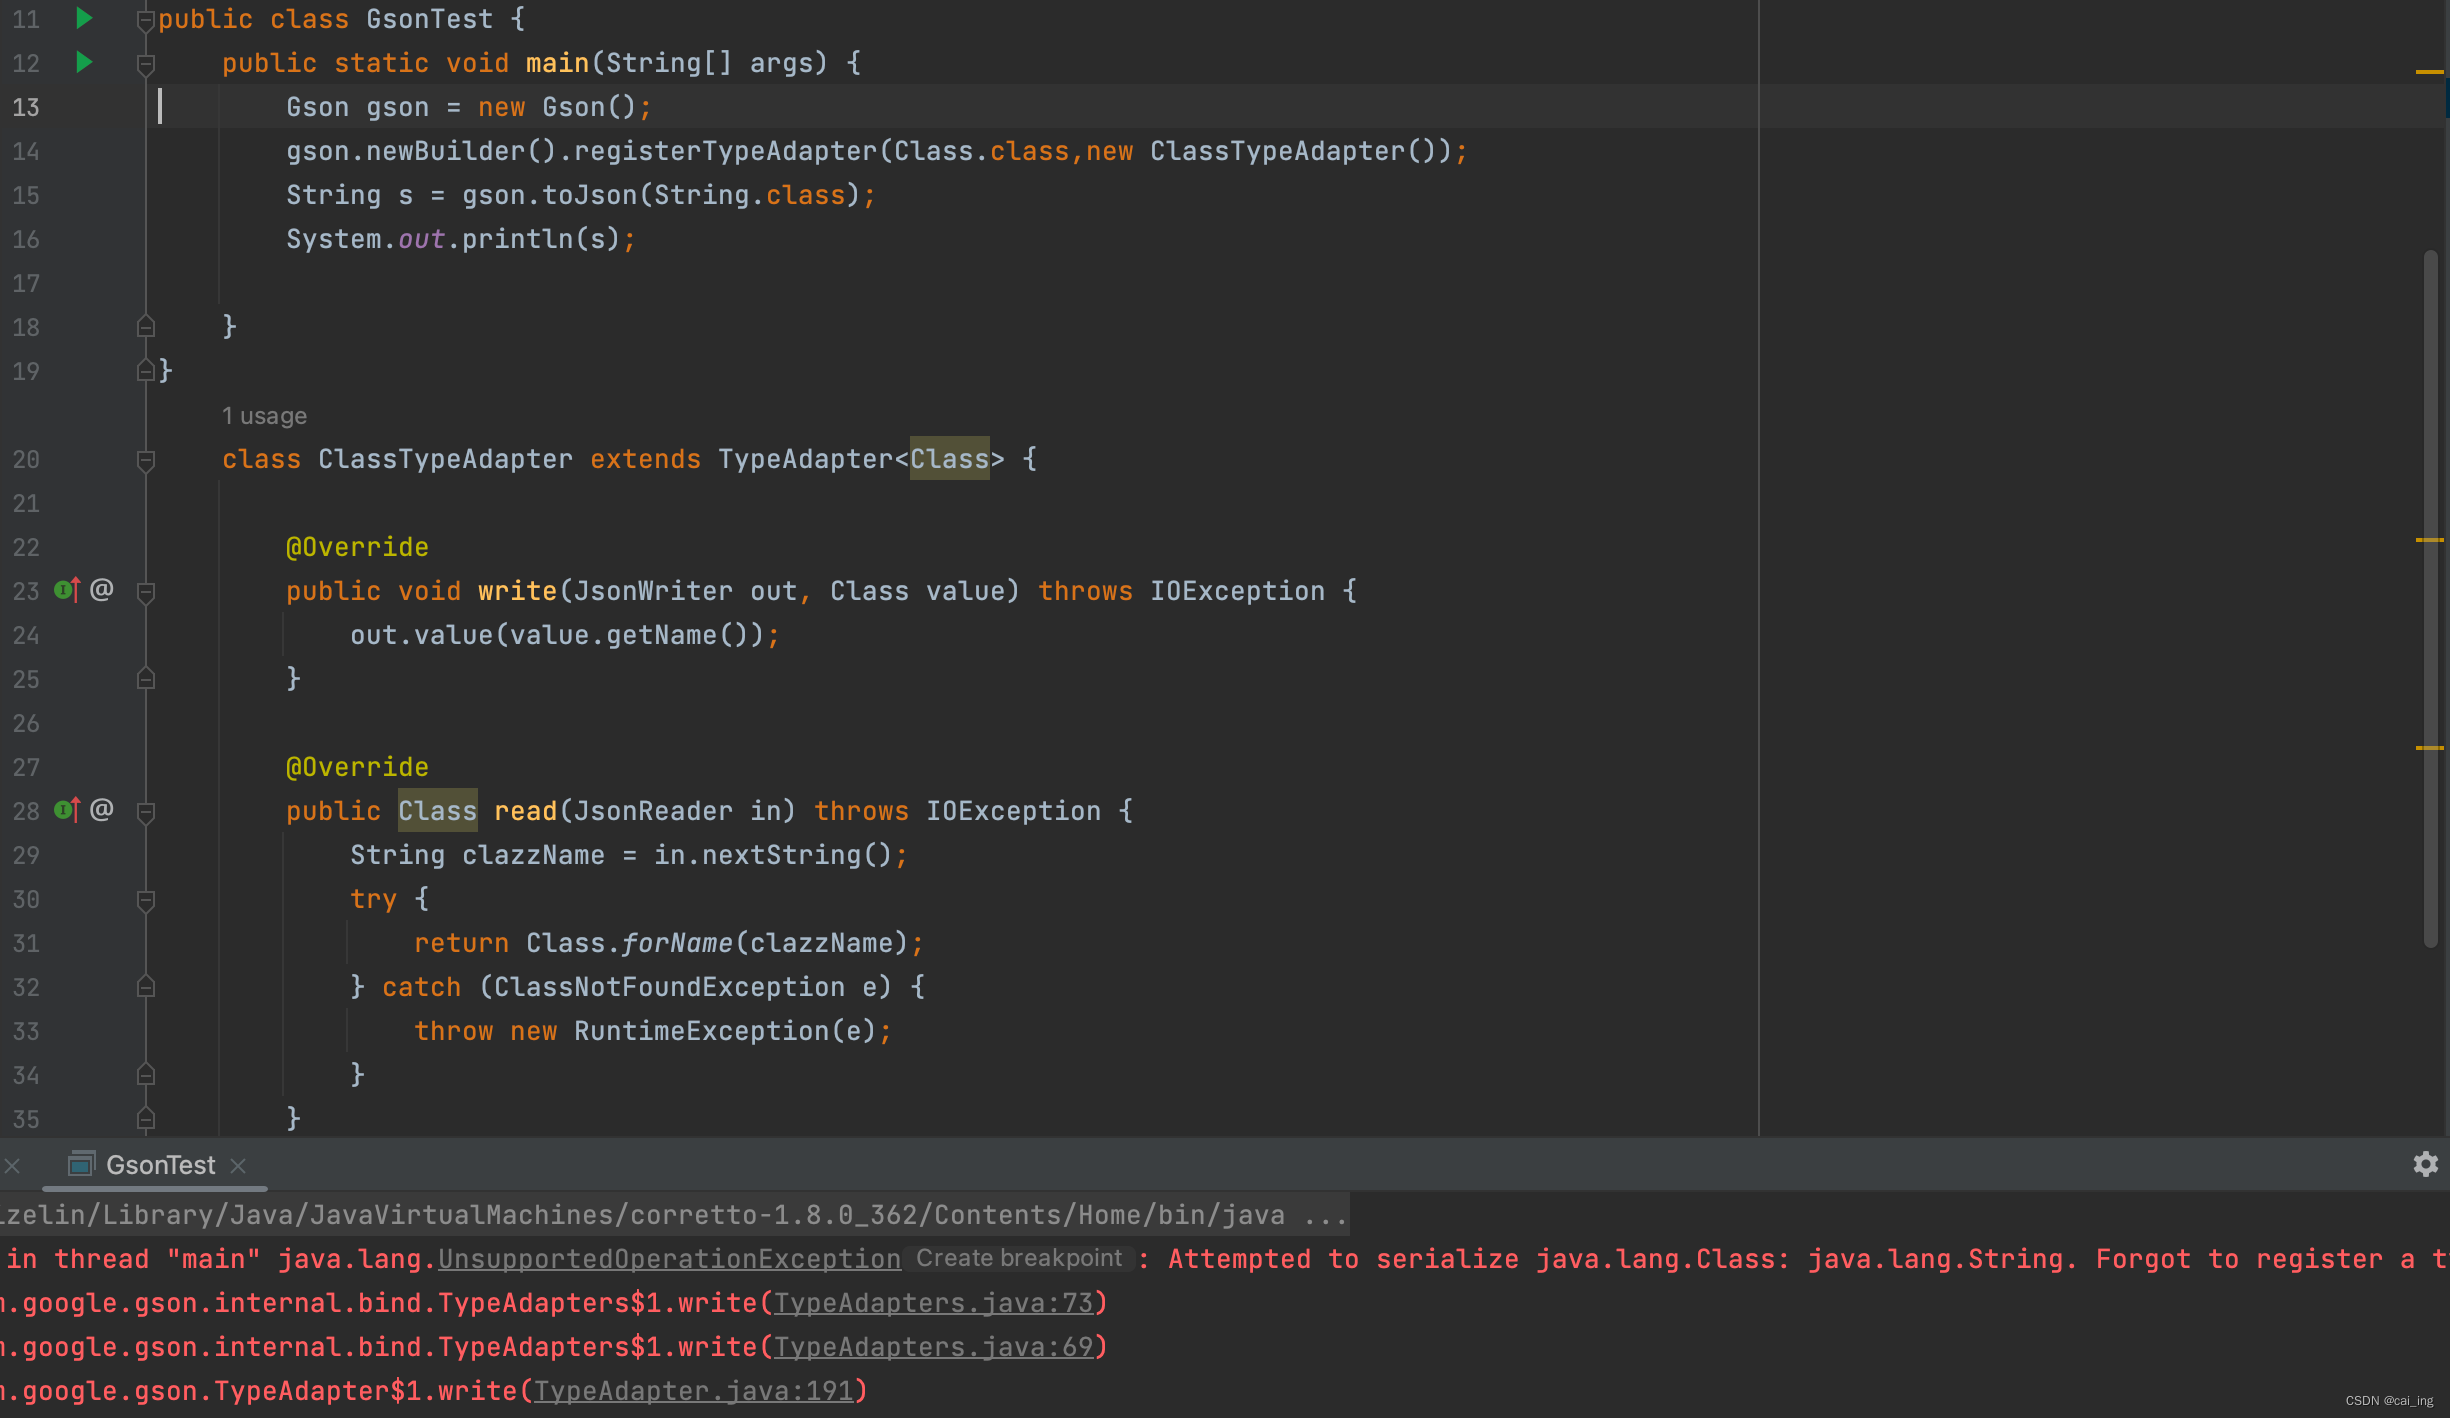Fold read method at line 28
The width and height of the screenshot is (2450, 1418).
(146, 811)
